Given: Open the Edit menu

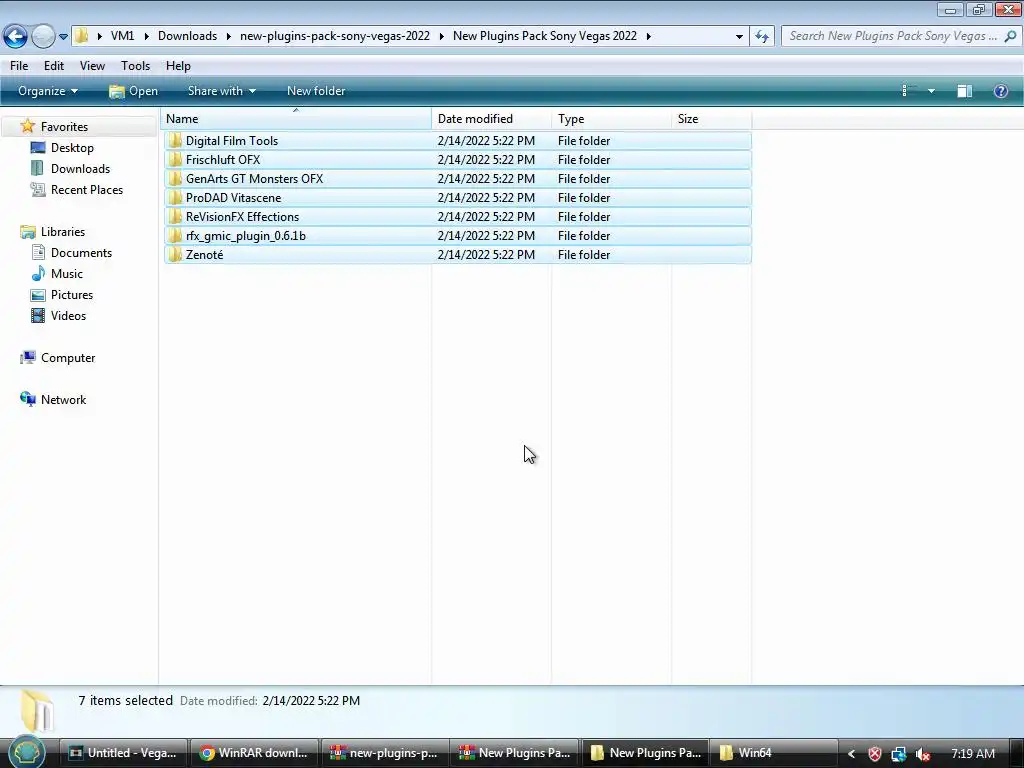Looking at the screenshot, I should (x=54, y=66).
